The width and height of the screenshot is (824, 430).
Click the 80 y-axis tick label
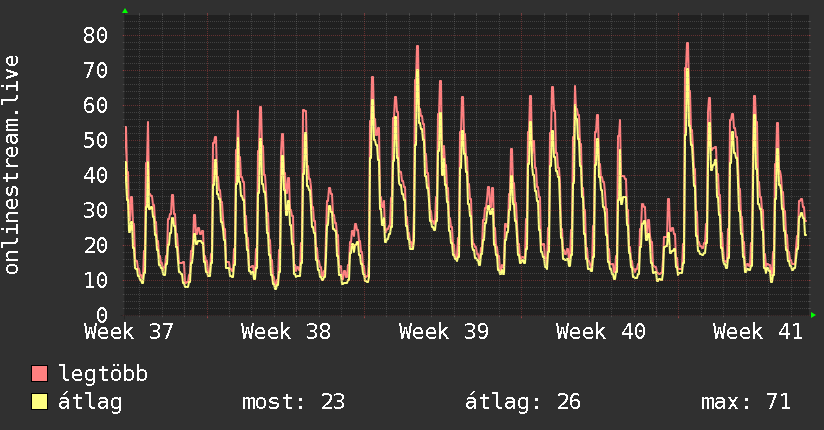(x=96, y=36)
